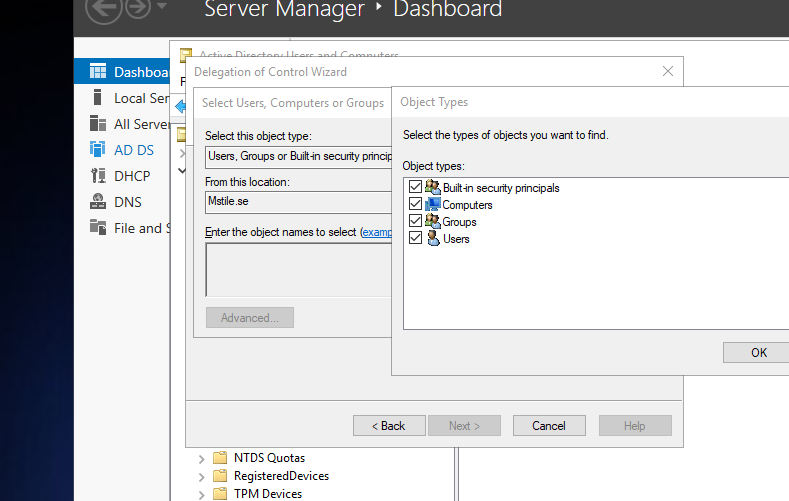The image size is (789, 501).
Task: Click the RegisteredDevices folder icon
Action: pyautogui.click(x=220, y=476)
